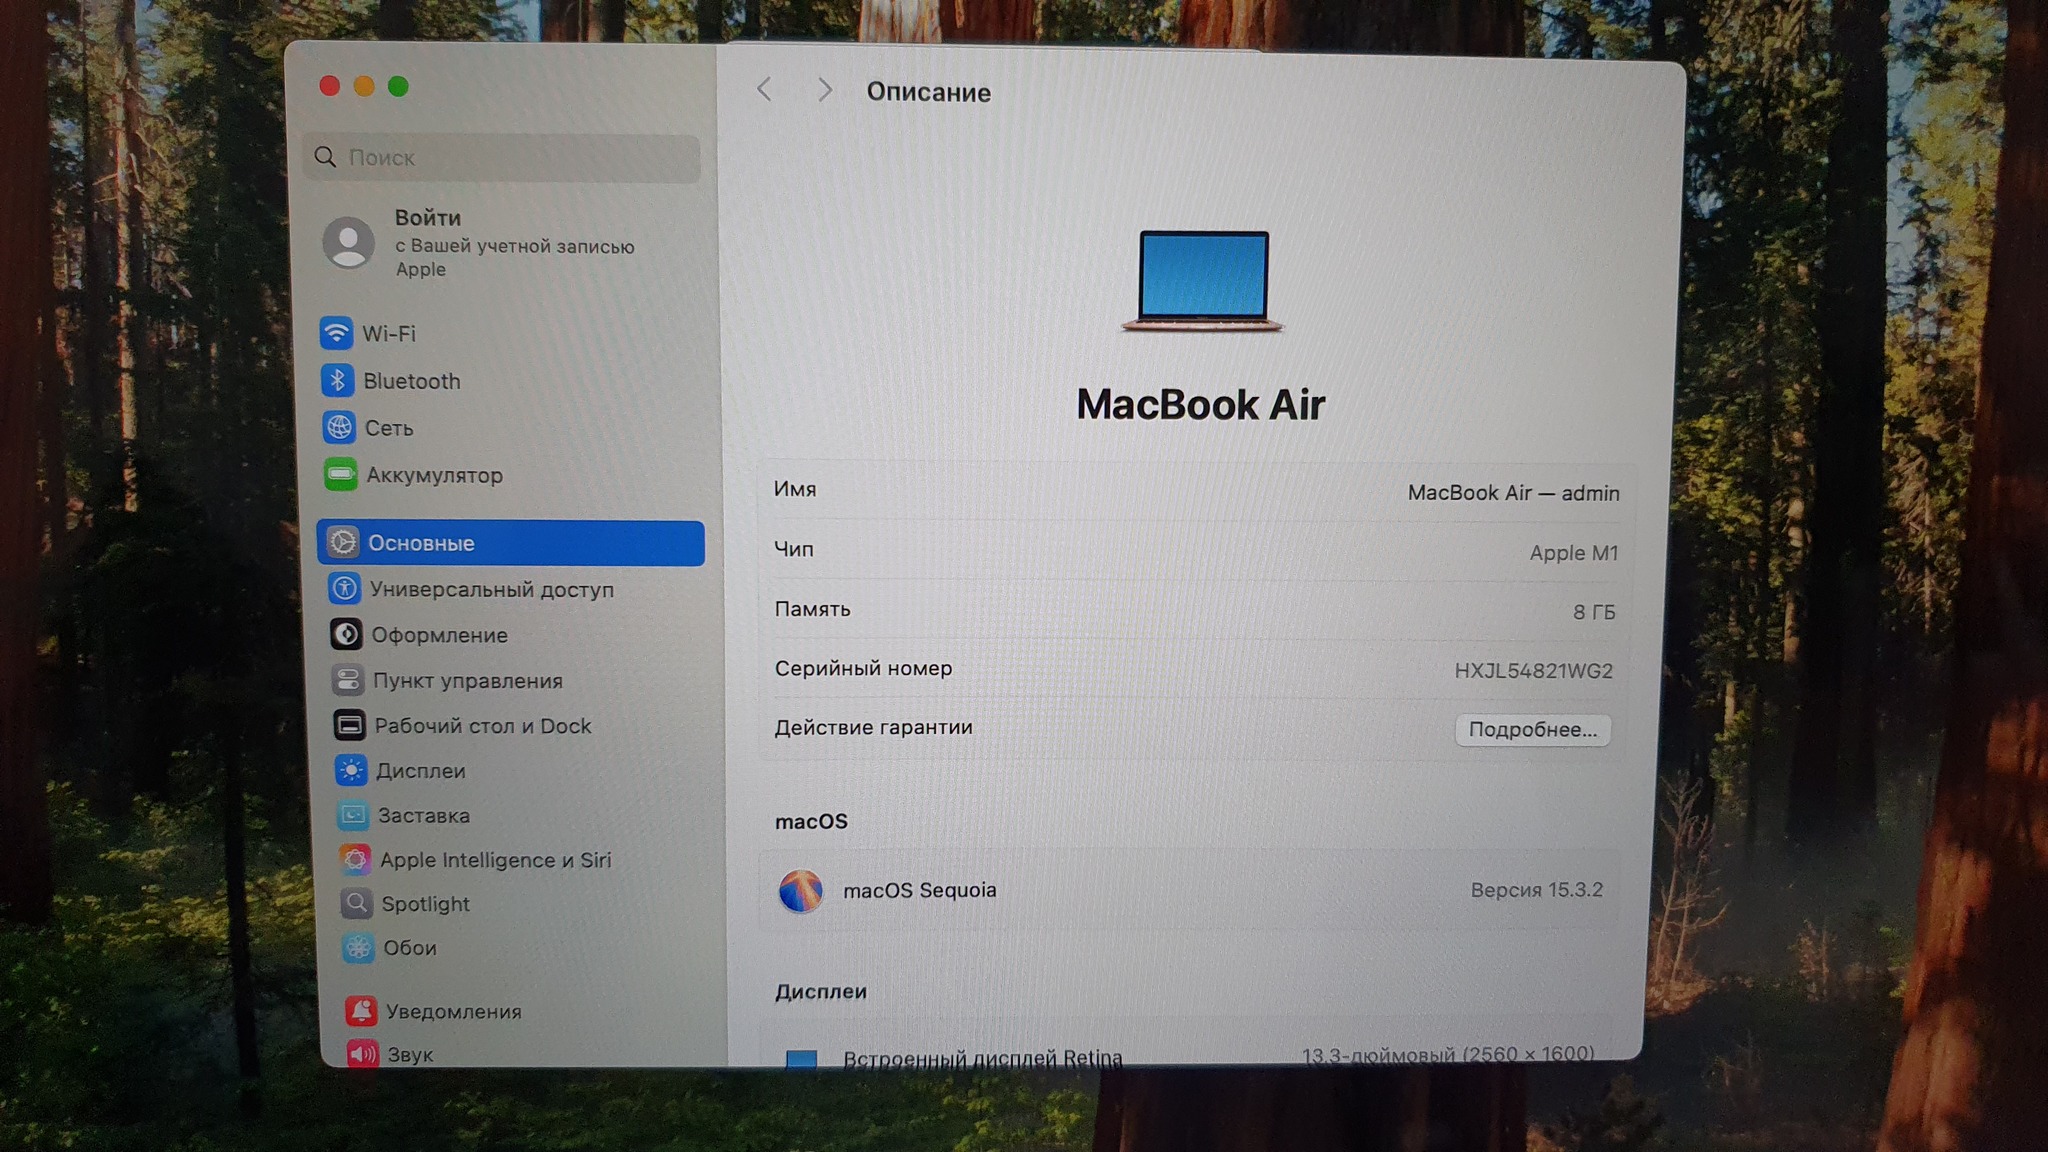This screenshot has height=1152, width=2048.
Task: Click the Уведомления bell icon
Action: (x=361, y=1011)
